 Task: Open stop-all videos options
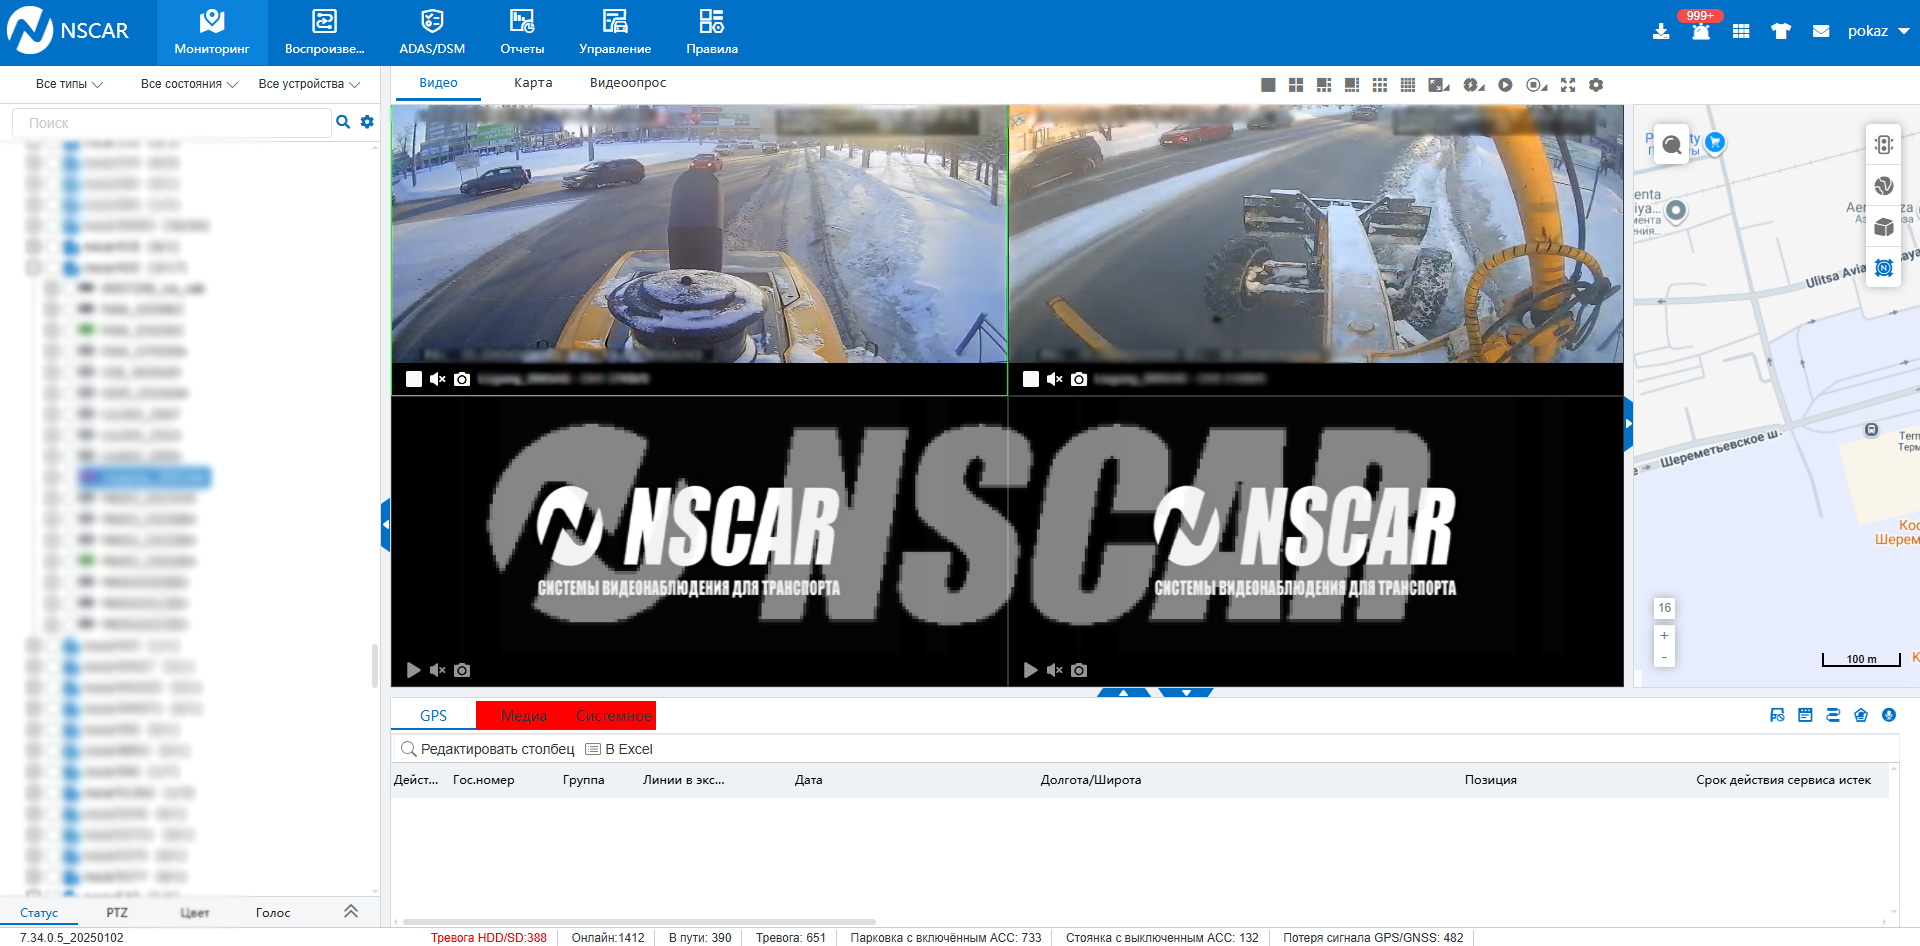coord(1537,85)
